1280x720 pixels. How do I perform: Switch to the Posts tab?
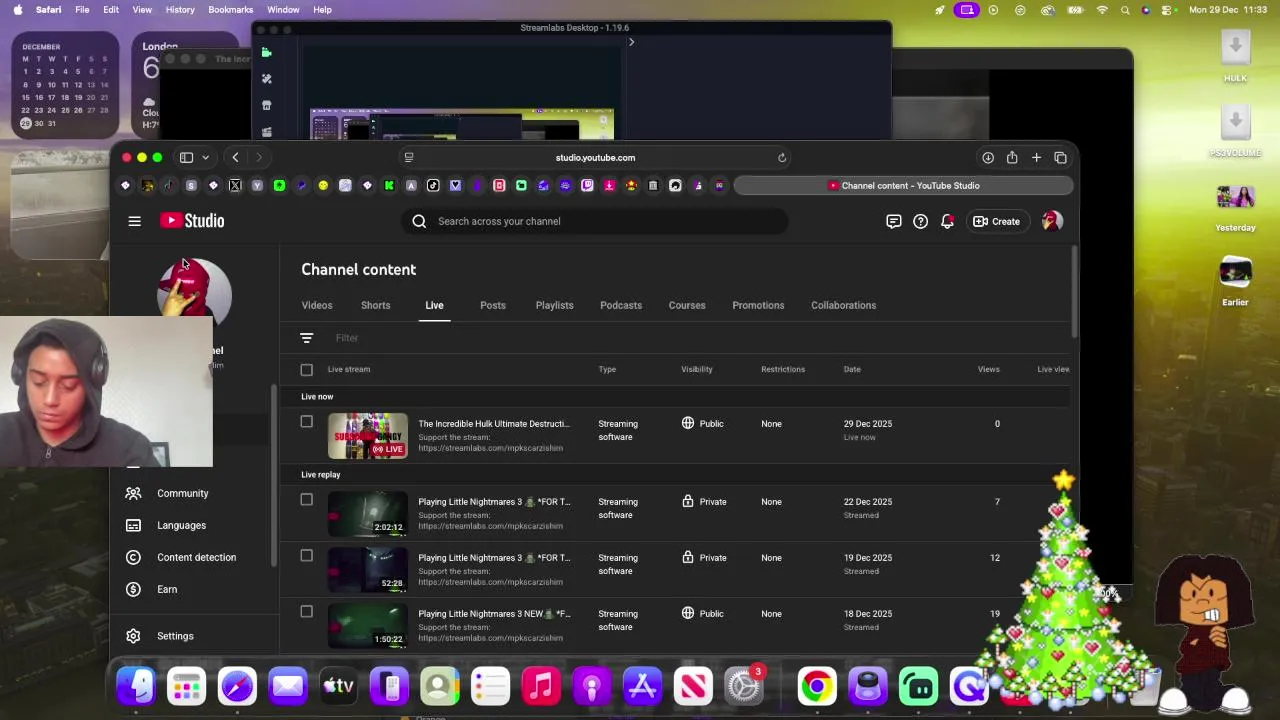point(493,305)
